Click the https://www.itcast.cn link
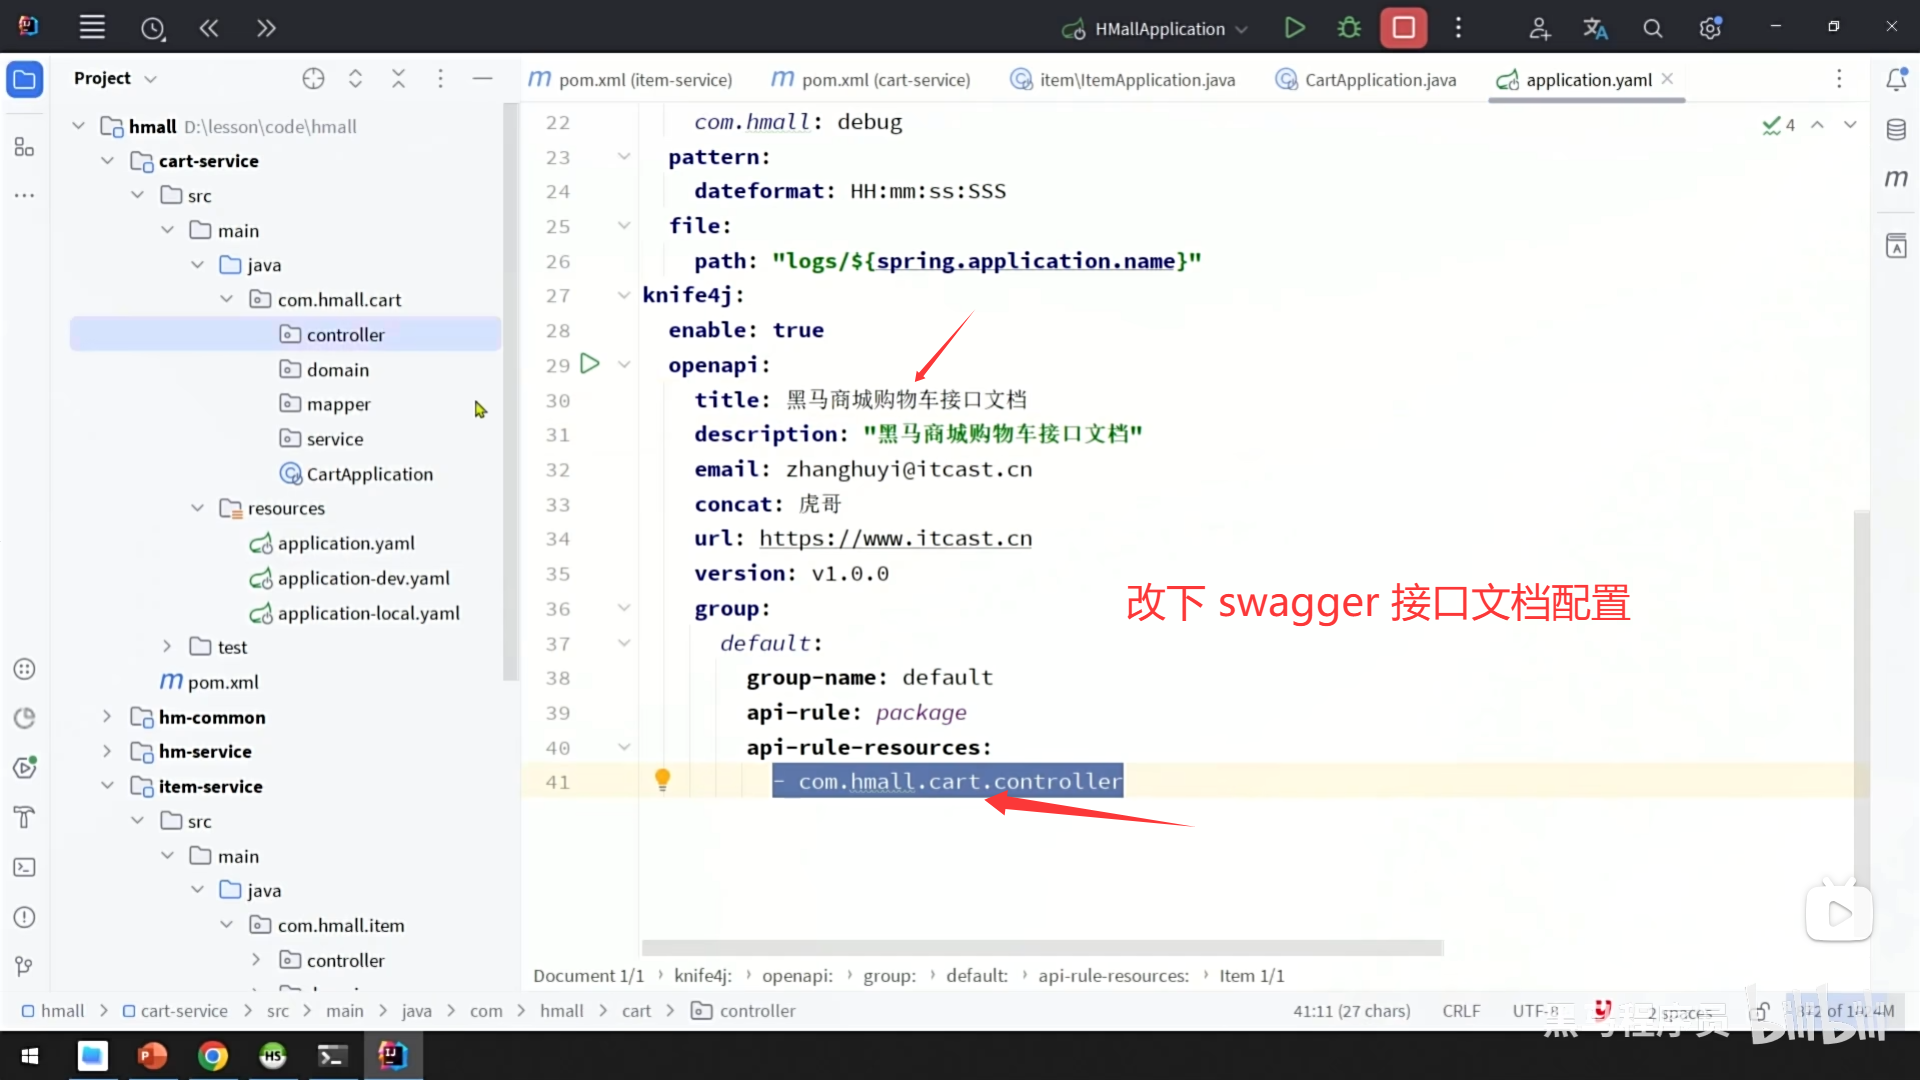The width and height of the screenshot is (1920, 1080). (895, 539)
